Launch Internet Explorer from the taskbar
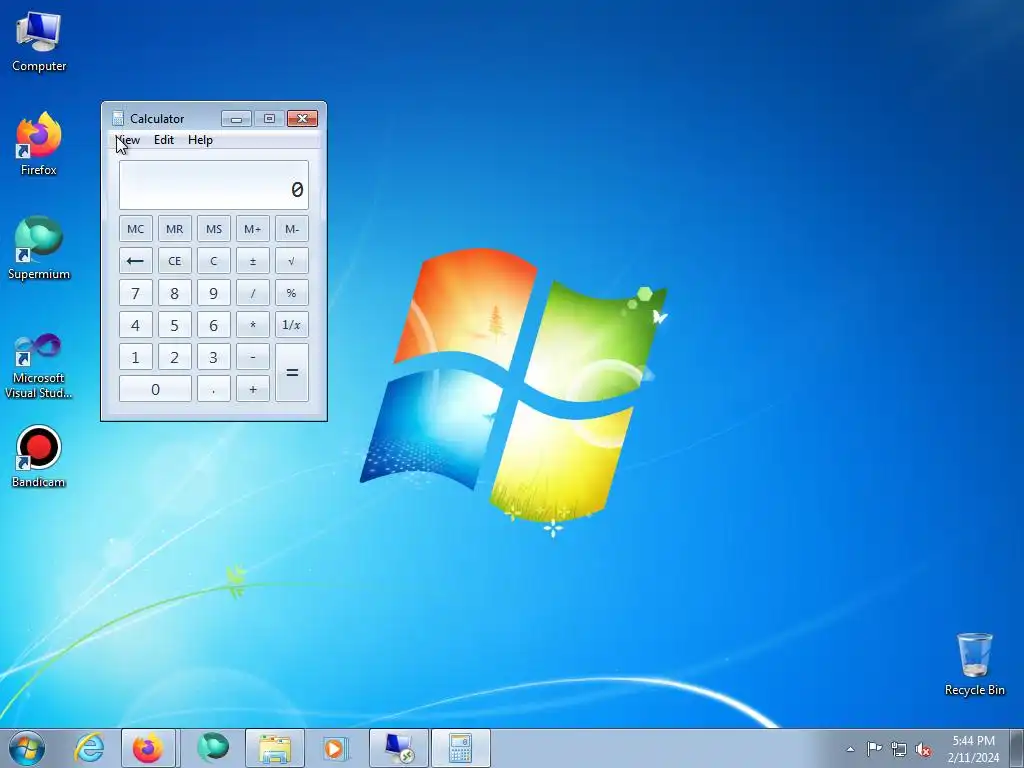The image size is (1024, 768). [x=89, y=748]
